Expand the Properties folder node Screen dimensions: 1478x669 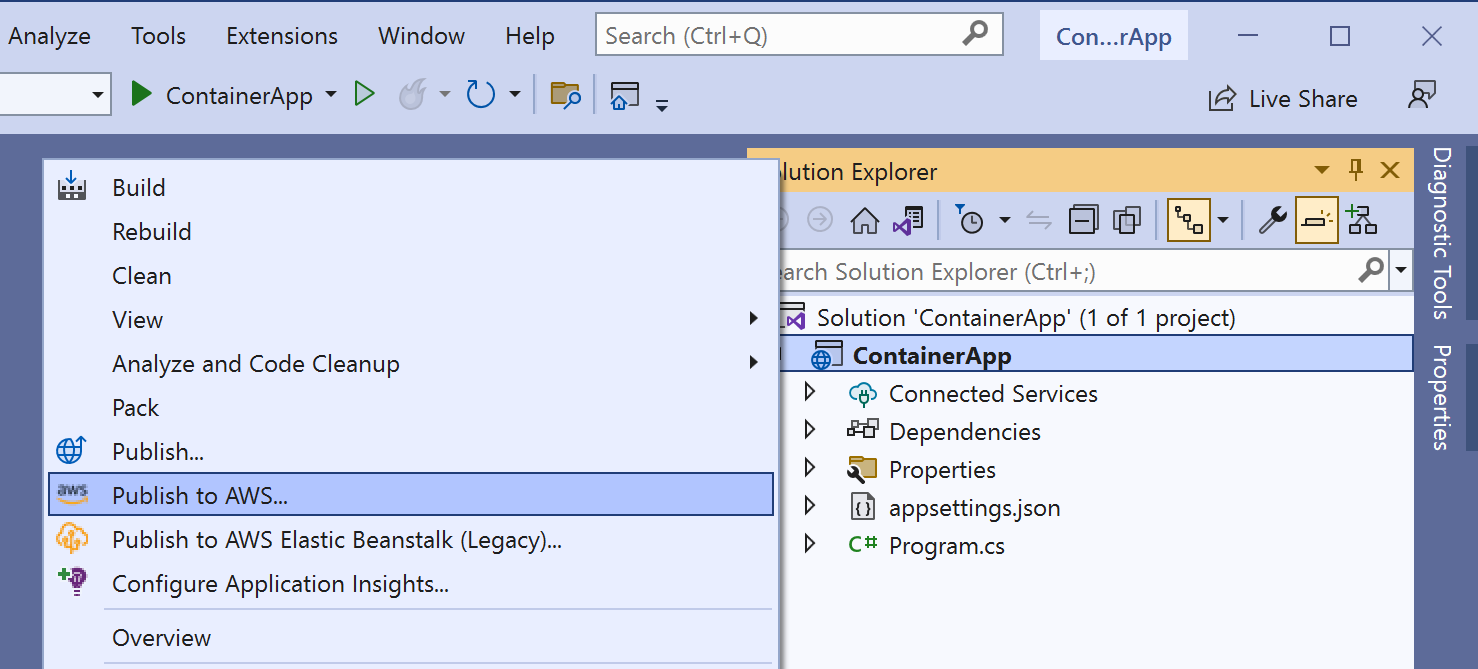[810, 468]
